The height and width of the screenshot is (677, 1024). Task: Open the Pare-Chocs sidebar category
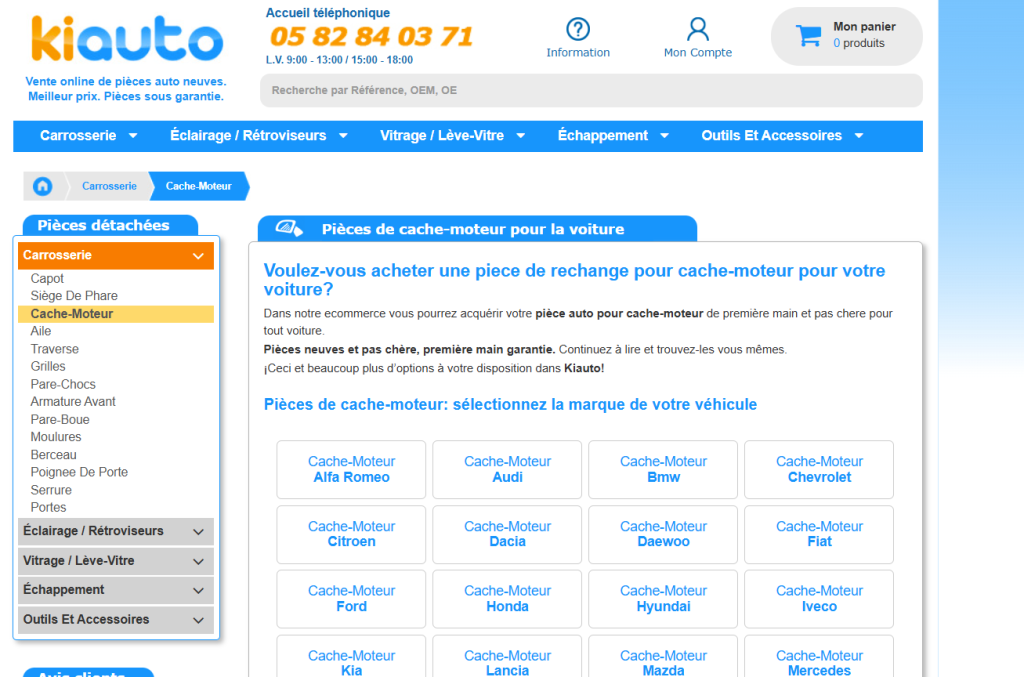click(63, 385)
